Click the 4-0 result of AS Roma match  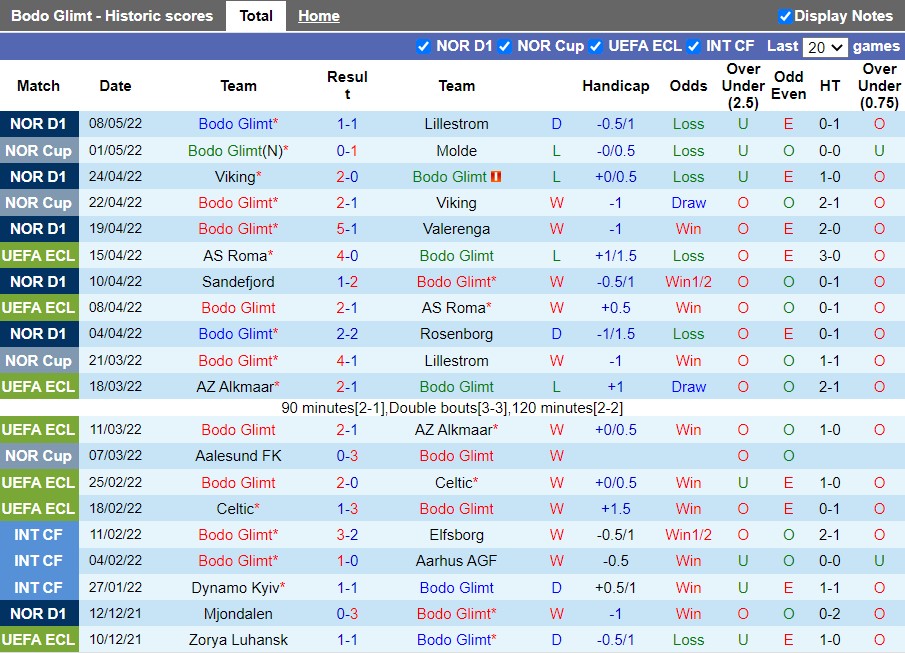(x=347, y=256)
